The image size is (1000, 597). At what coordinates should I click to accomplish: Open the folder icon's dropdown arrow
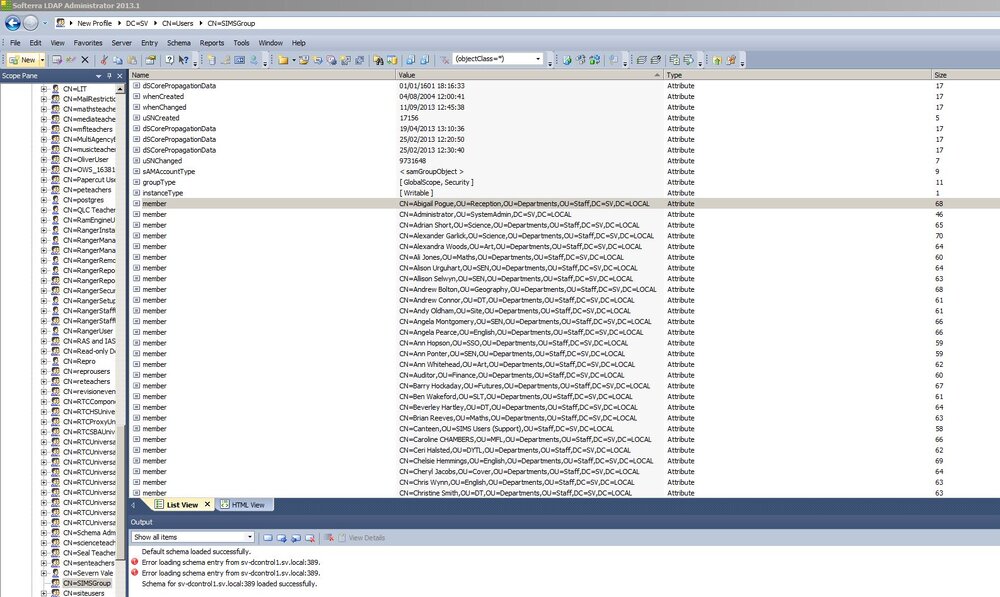[x=293, y=60]
